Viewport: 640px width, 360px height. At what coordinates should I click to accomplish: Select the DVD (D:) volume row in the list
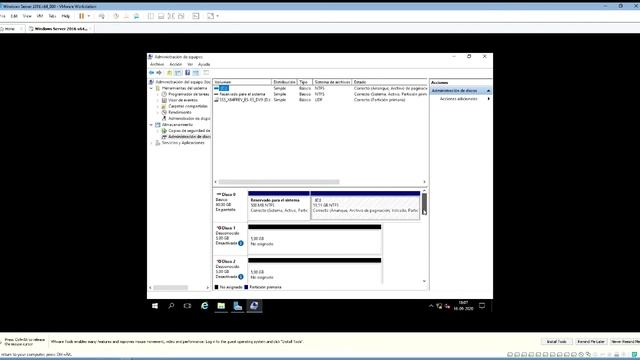coord(320,100)
